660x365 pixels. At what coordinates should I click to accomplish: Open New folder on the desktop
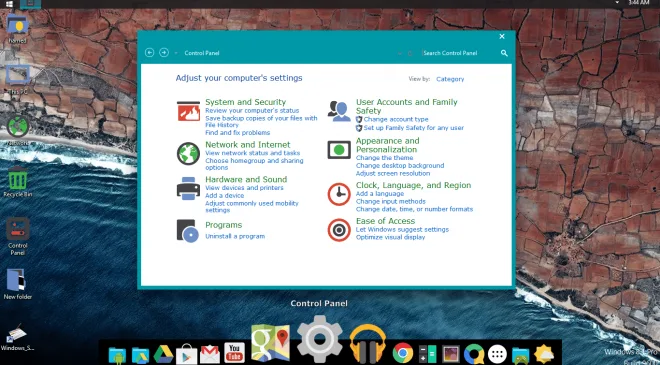pyautogui.click(x=18, y=284)
